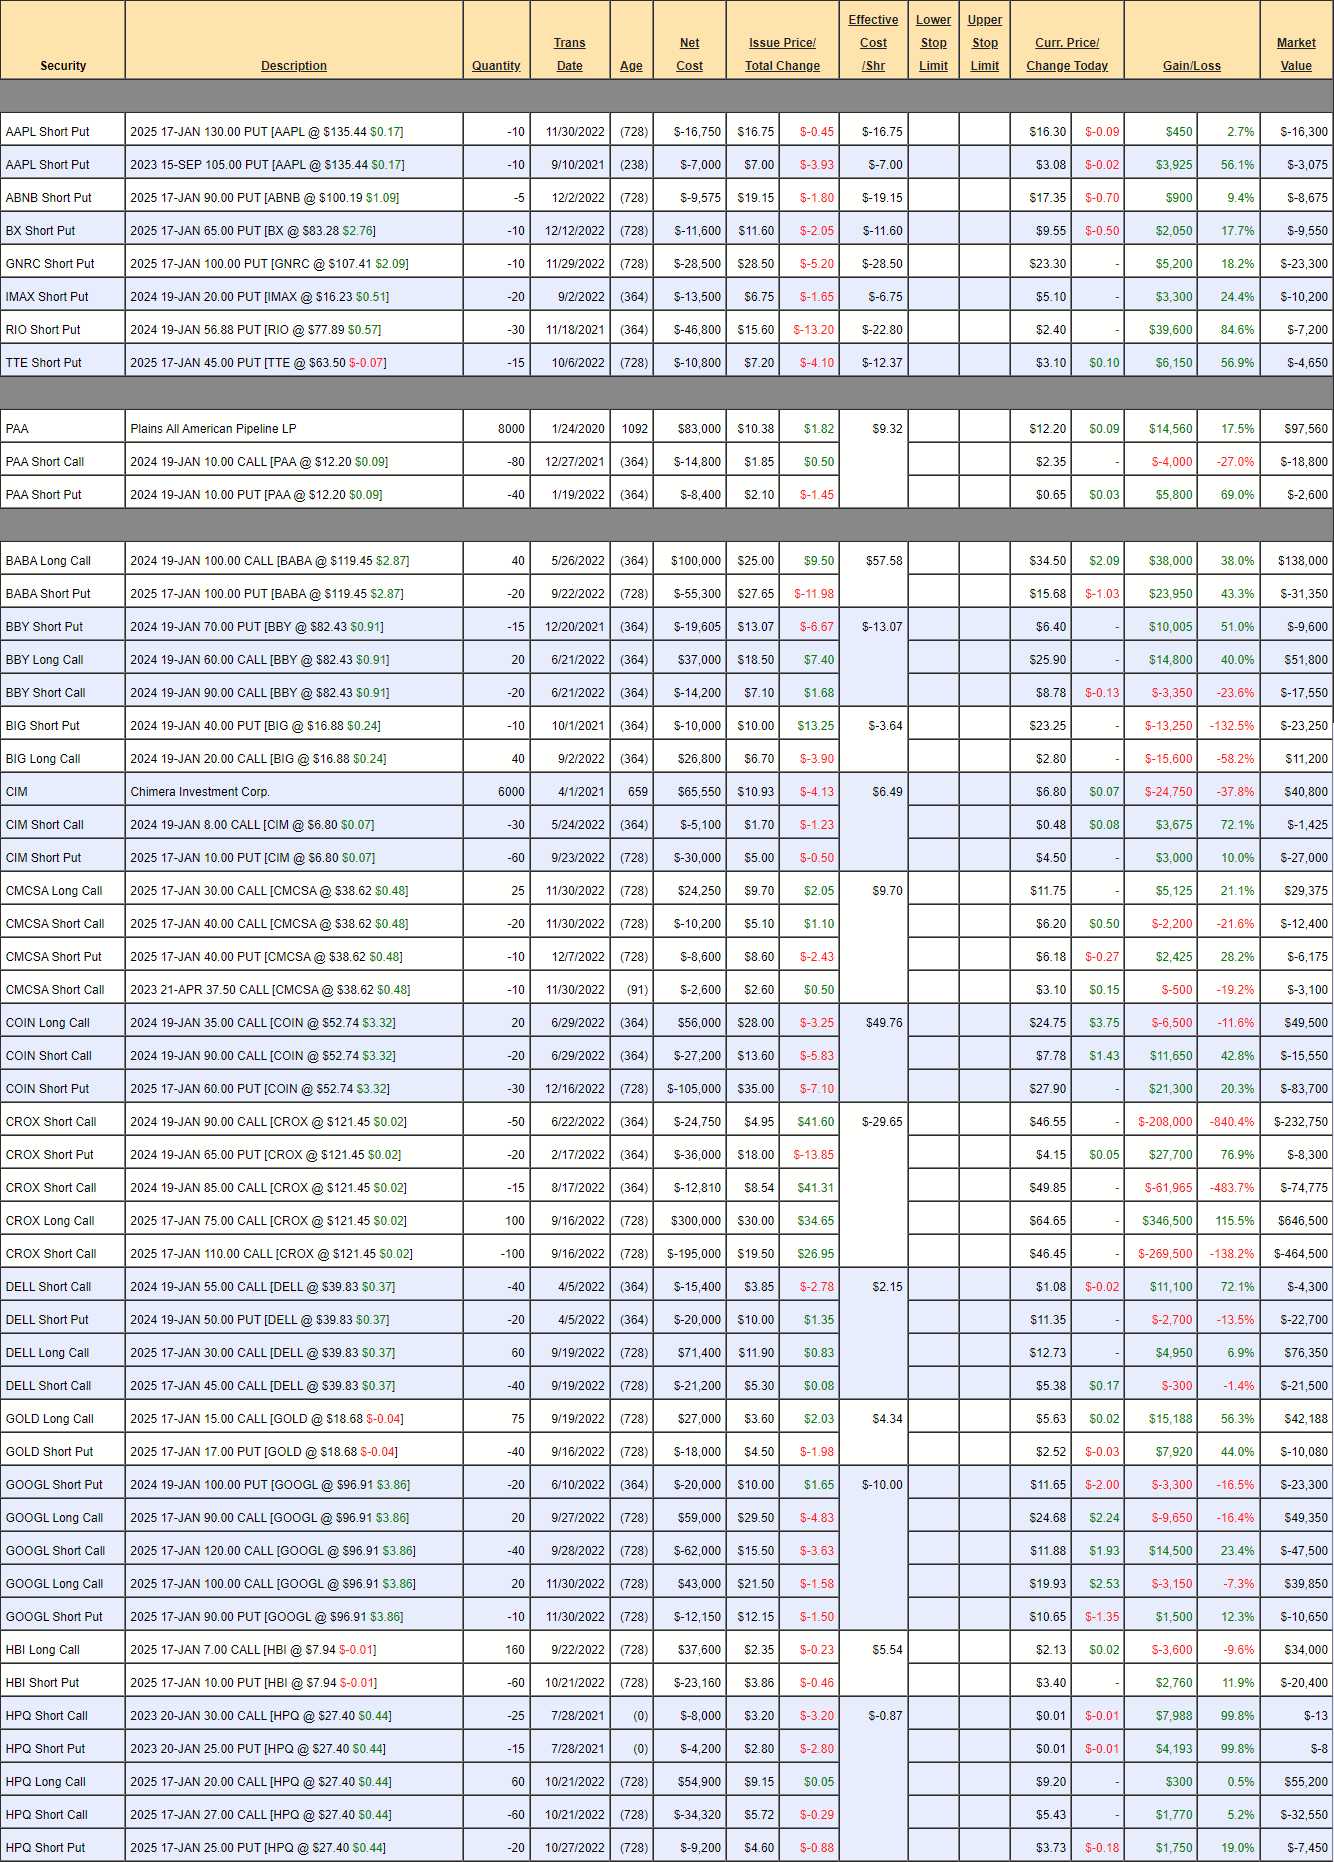Click the Description column header
The image size is (1334, 1862).
[293, 66]
